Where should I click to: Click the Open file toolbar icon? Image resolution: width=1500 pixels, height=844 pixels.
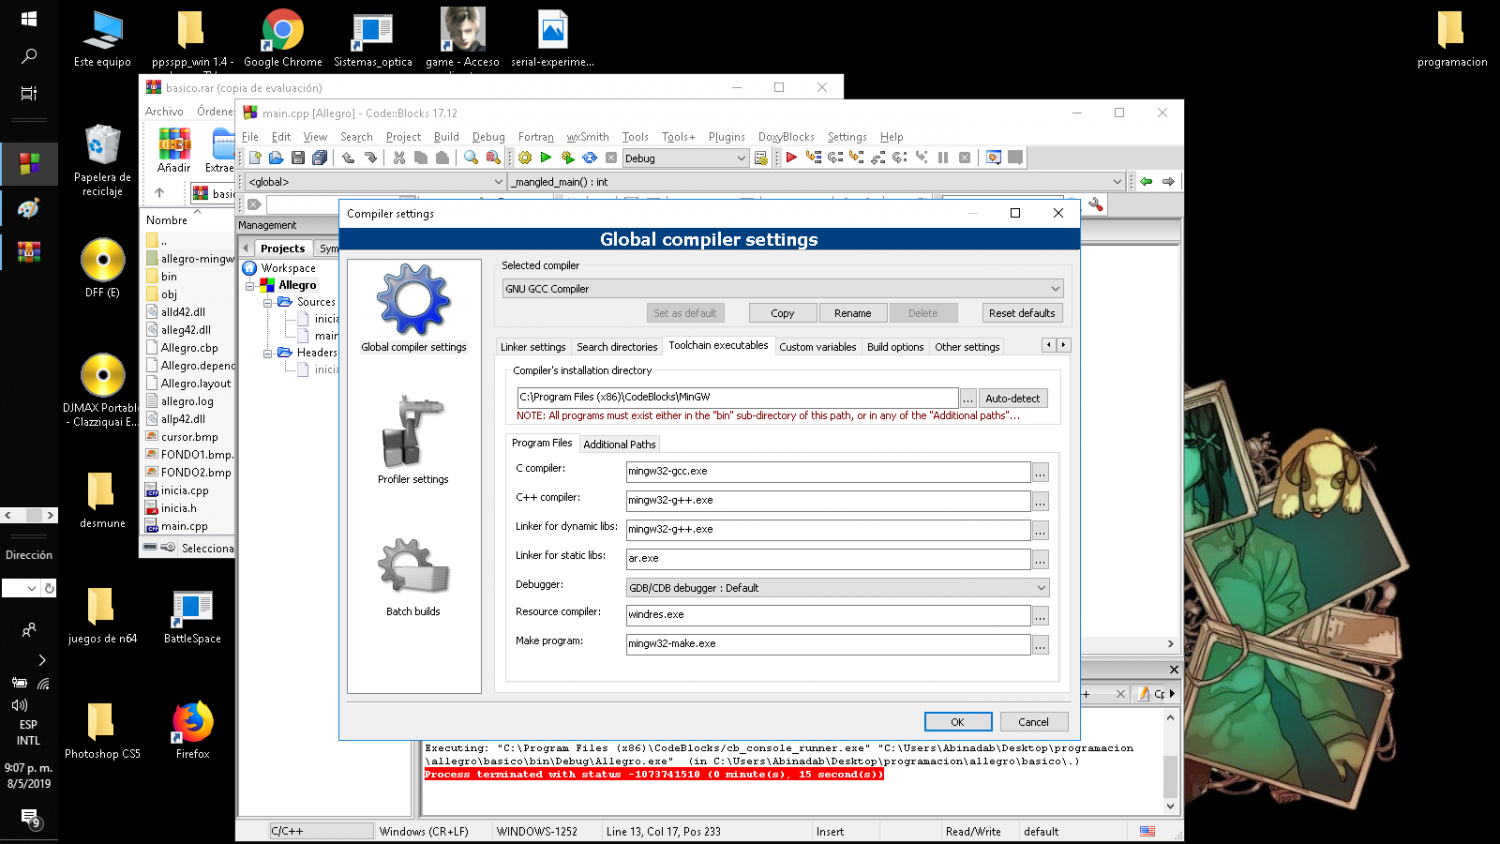(x=276, y=158)
